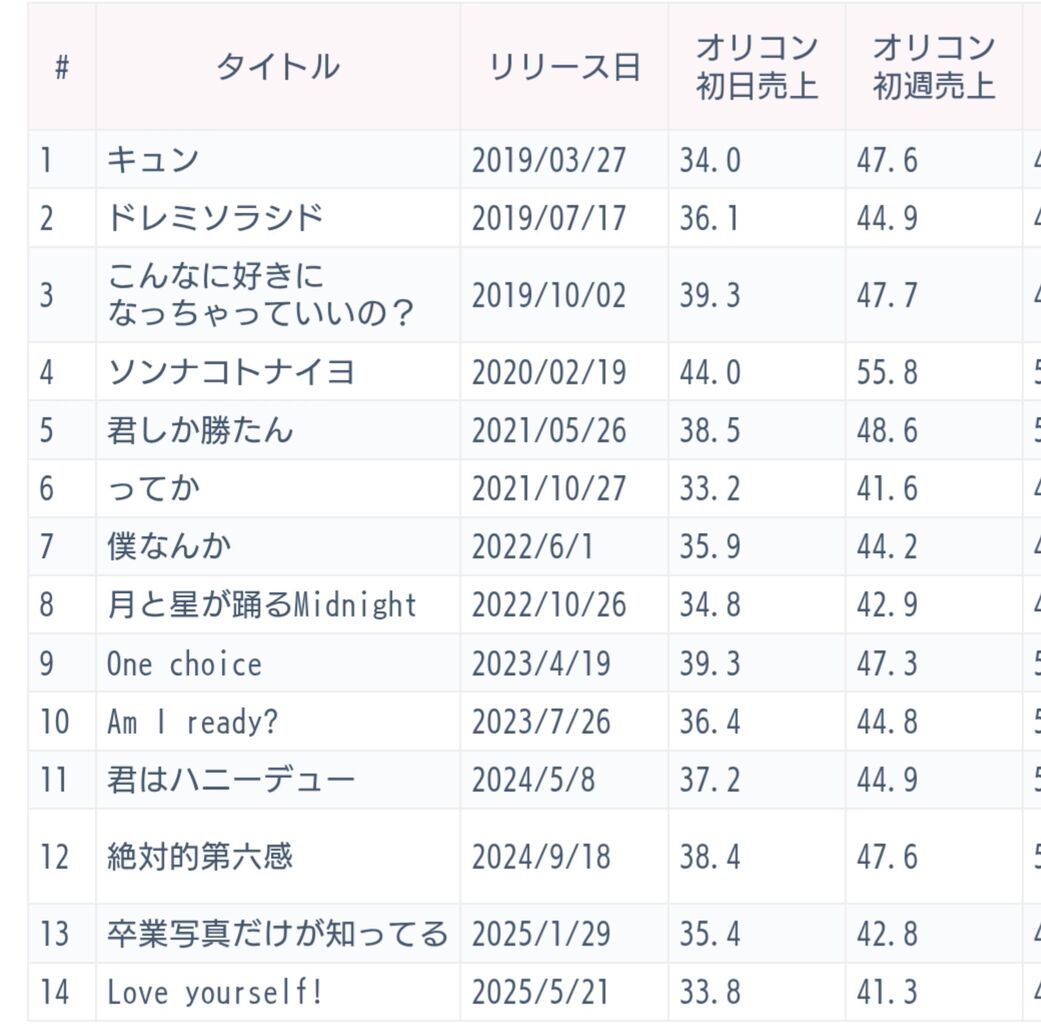Select the こんなに好きになっちゃっていいの？ title cell
The image size is (1041, 1024).
[x=278, y=295]
